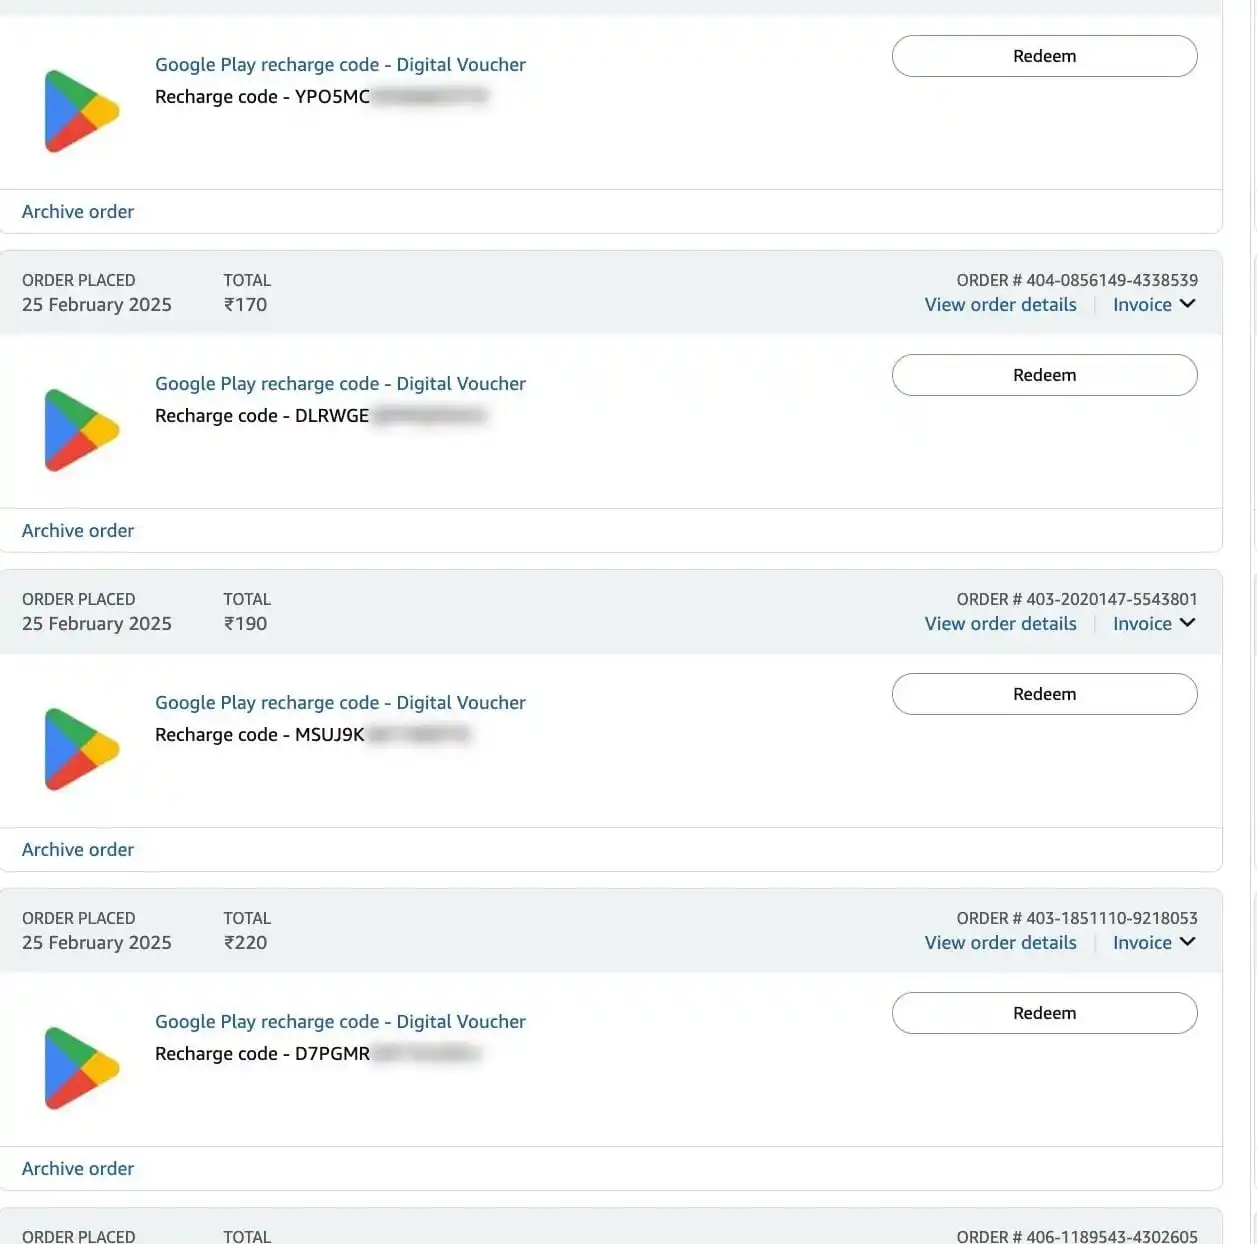Click Google Play icon for YPO5MC voucher

click(82, 111)
